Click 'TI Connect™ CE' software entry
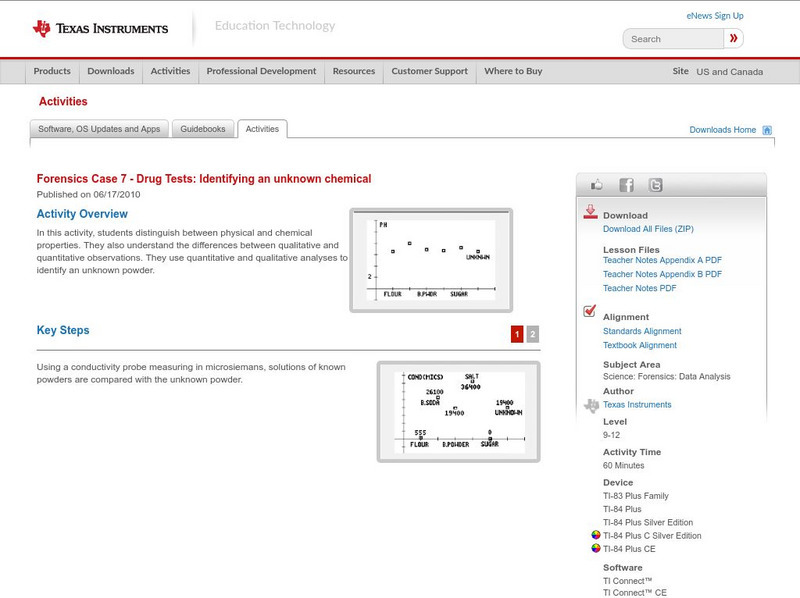Screen dimensions: 800x598 (x=635, y=593)
